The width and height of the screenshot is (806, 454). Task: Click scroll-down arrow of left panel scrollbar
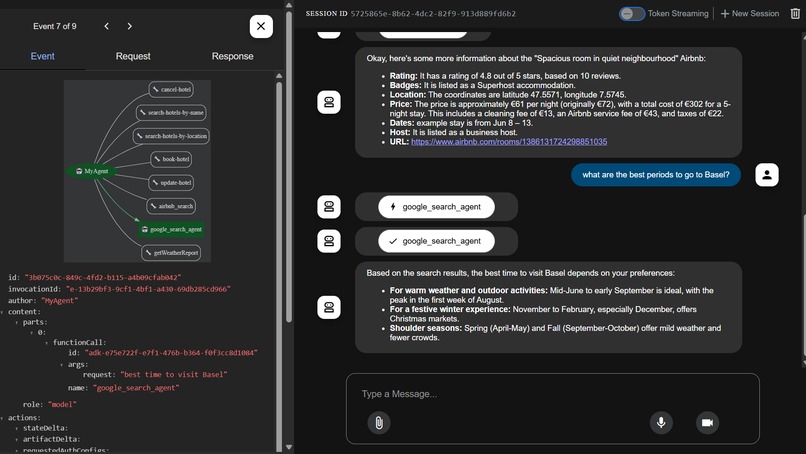click(289, 447)
